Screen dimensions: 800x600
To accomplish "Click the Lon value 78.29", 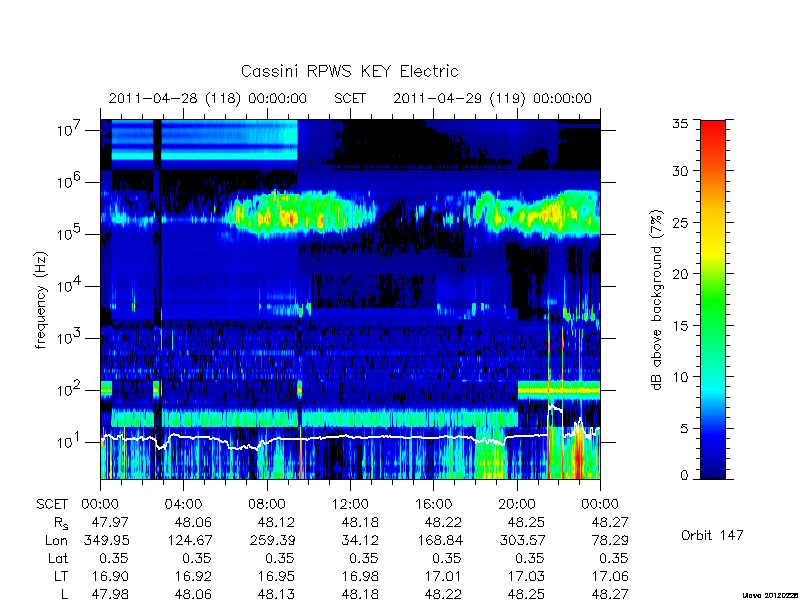I will point(610,540).
